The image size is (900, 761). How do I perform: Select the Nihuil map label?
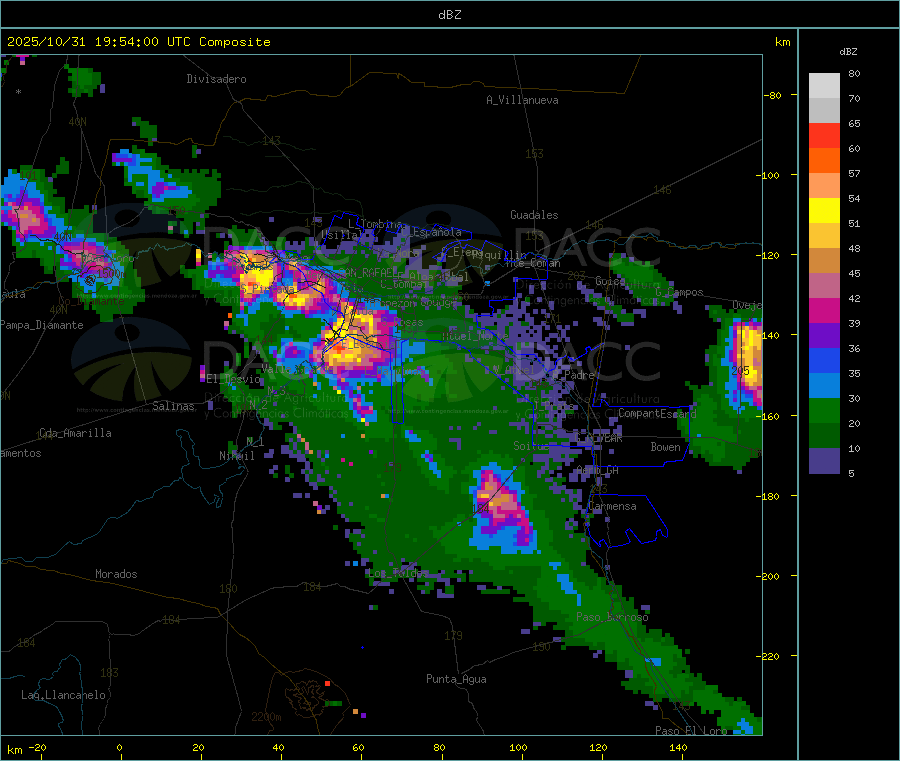pos(236,456)
